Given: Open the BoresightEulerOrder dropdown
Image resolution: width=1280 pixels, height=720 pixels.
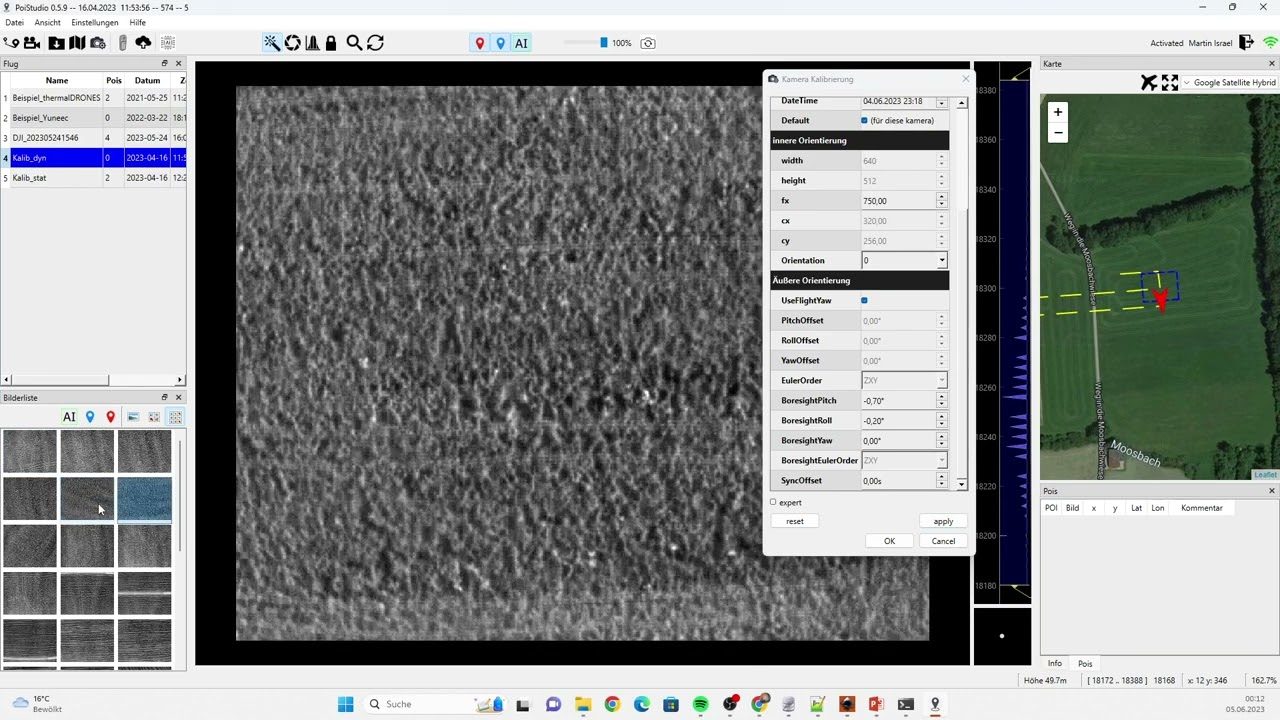Looking at the screenshot, I should 904,460.
